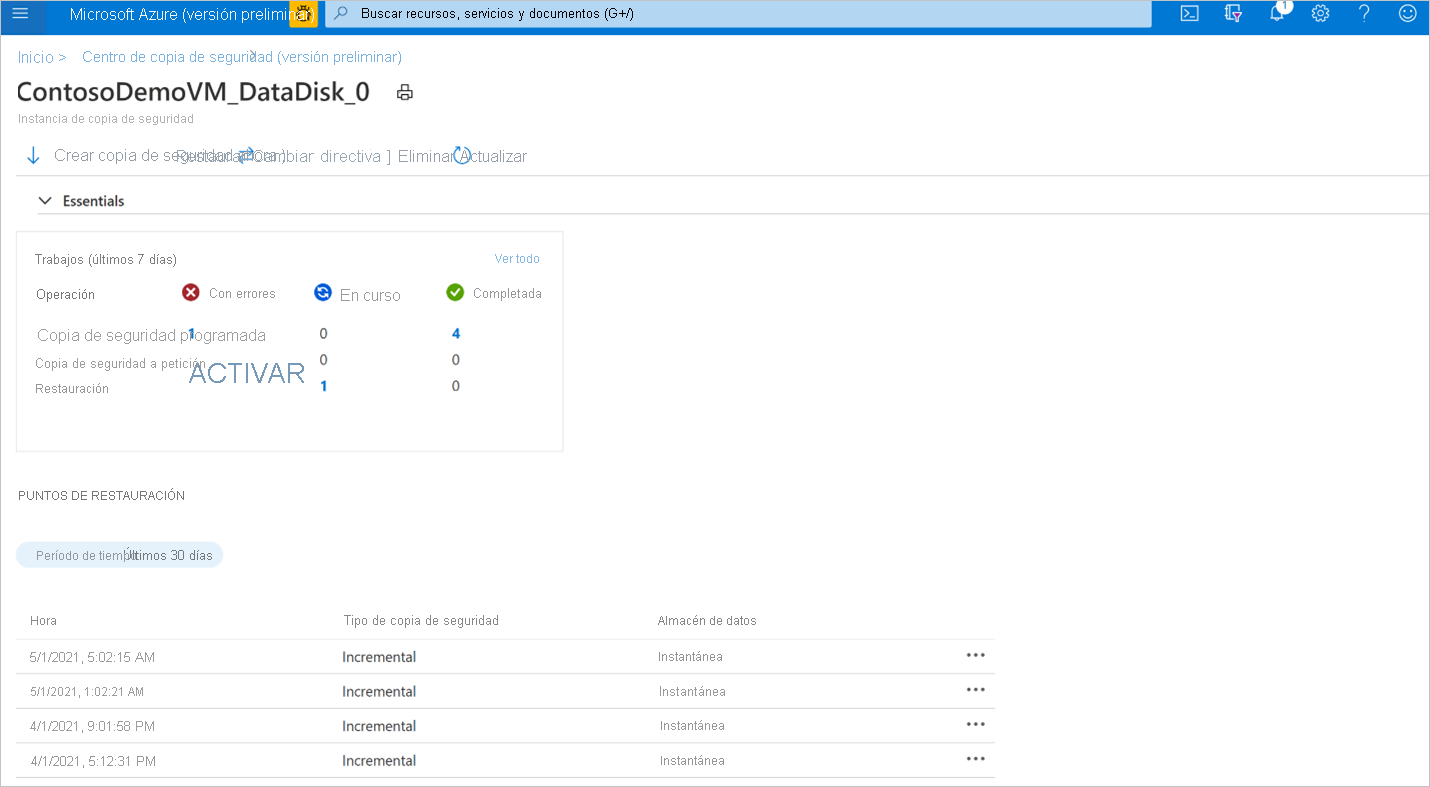Sort by Almacén de datos column header
This screenshot has width=1430, height=787.
tap(707, 621)
